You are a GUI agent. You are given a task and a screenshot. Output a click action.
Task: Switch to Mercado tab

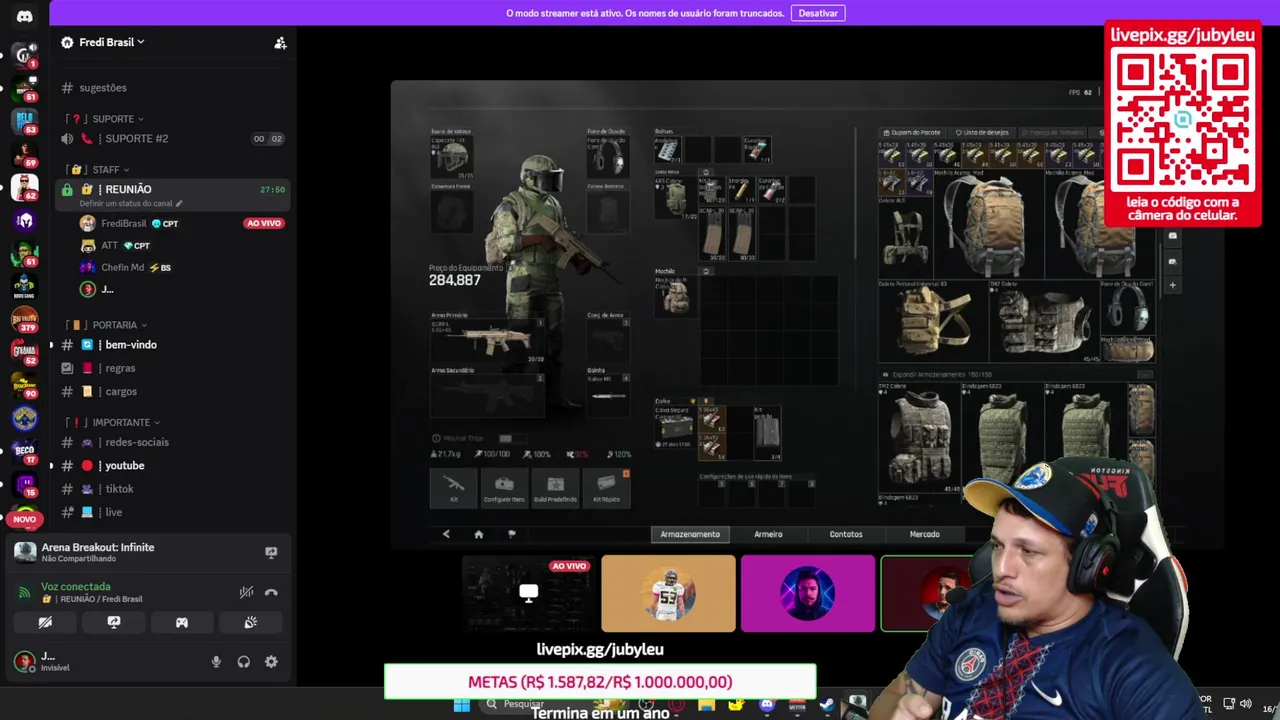[924, 534]
